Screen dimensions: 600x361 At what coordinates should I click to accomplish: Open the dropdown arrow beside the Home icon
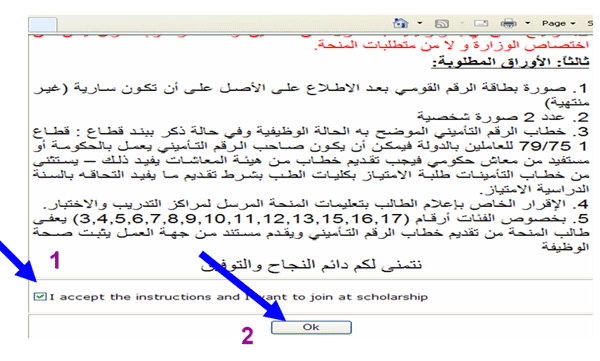(x=420, y=23)
